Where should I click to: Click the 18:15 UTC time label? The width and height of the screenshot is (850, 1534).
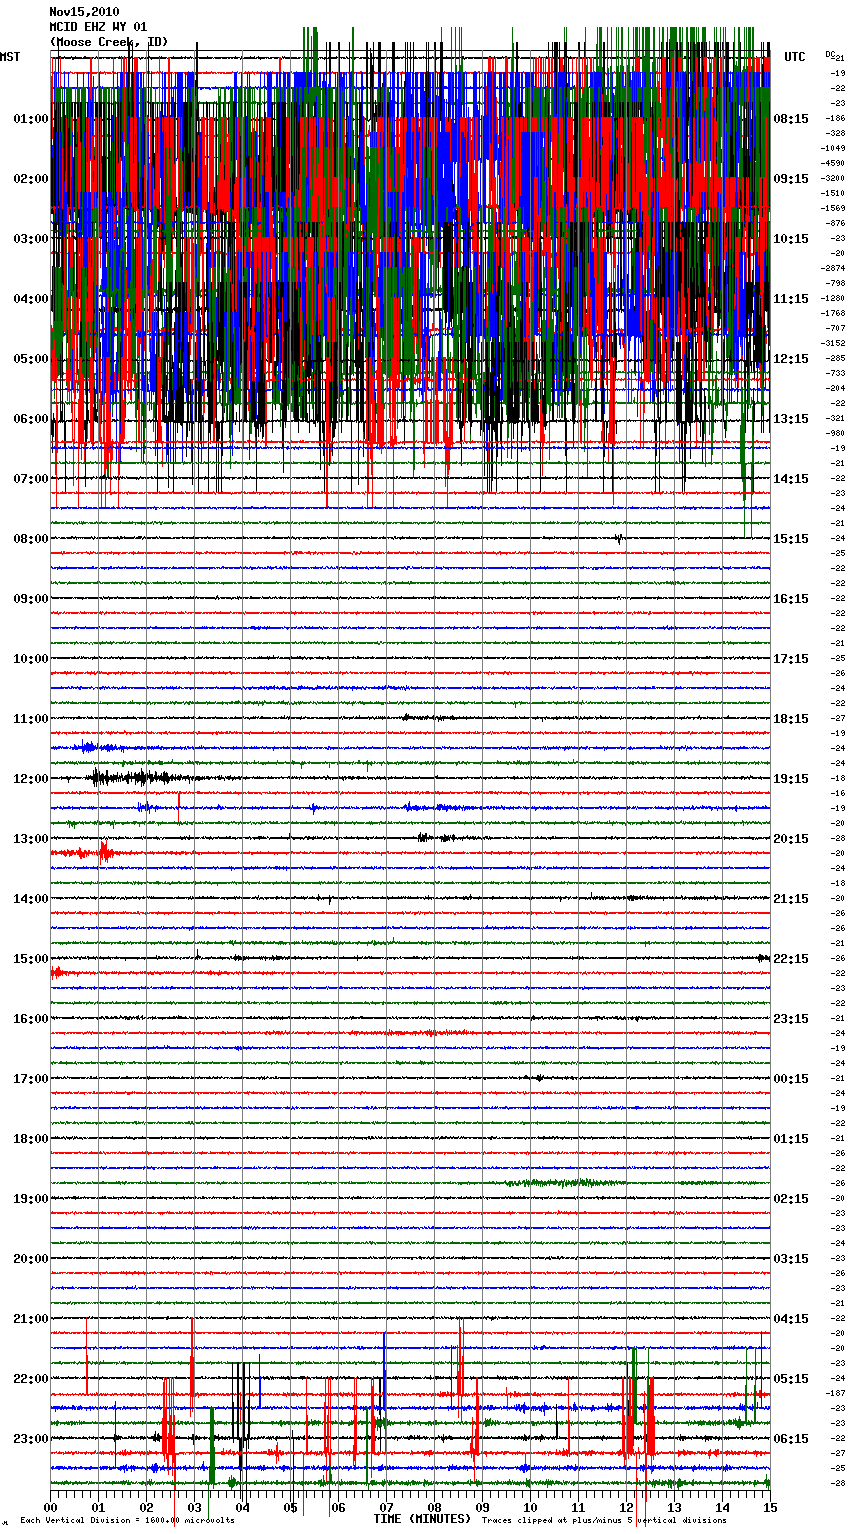[791, 719]
